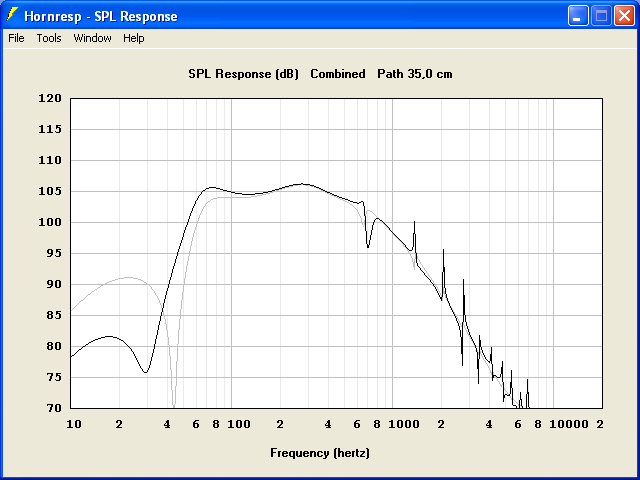The width and height of the screenshot is (640, 480).
Task: Click the 'SPL Response (dB)' chart title
Action: click(x=243, y=74)
